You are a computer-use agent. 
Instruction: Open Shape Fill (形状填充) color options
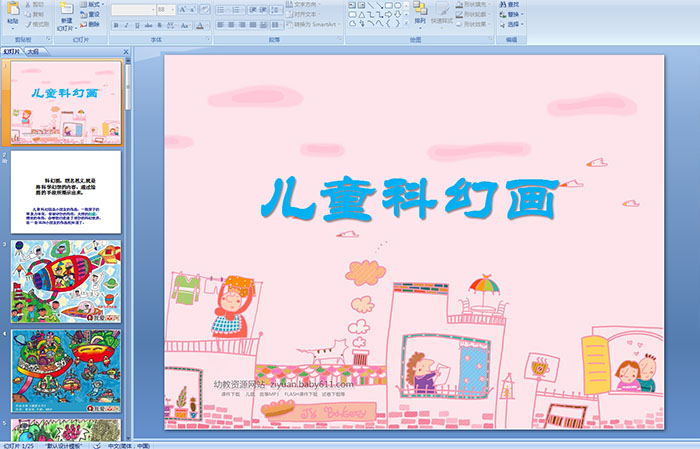click(473, 4)
